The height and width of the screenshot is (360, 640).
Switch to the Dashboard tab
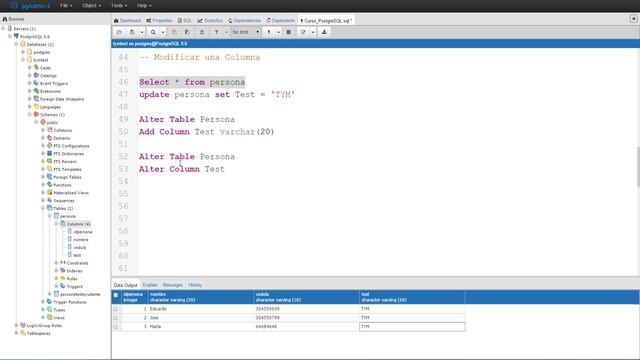(x=128, y=20)
